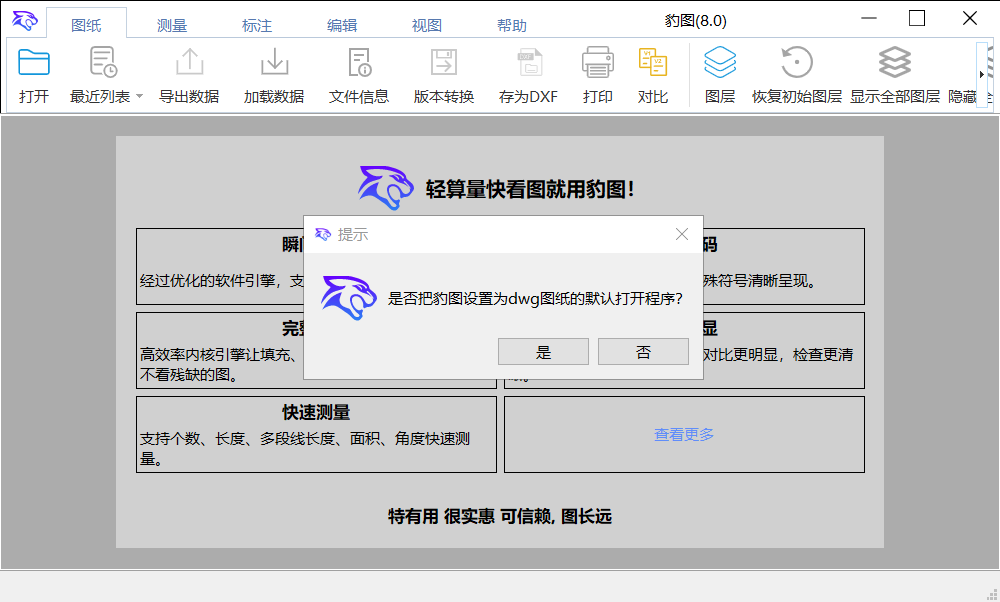Image resolution: width=1000 pixels, height=602 pixels.
Task: Click the 查看更多 see more link
Action: 683,434
